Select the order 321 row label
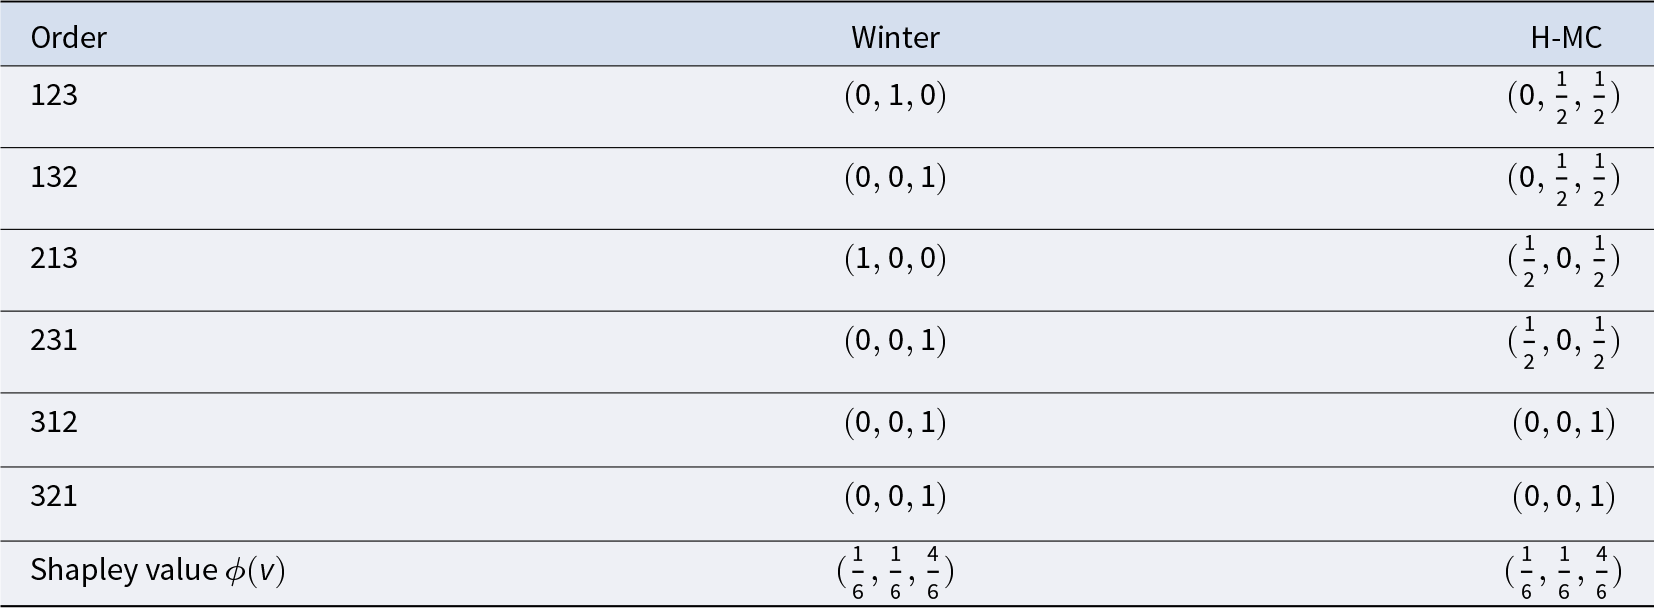Viewport: 1654px width, 608px height. point(54,497)
